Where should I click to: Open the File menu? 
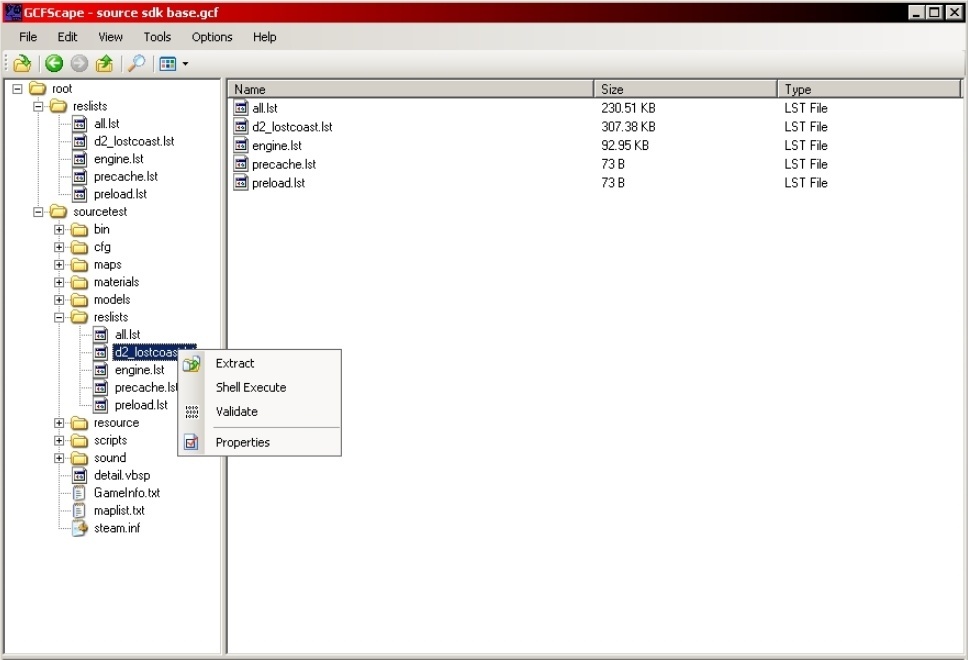[x=28, y=37]
